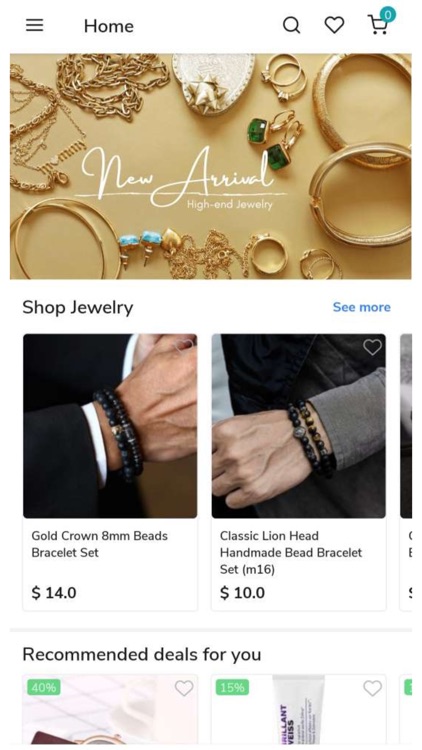Open Gold Crown bracelet product image
Image resolution: width=422 pixels, height=750 pixels.
point(110,426)
